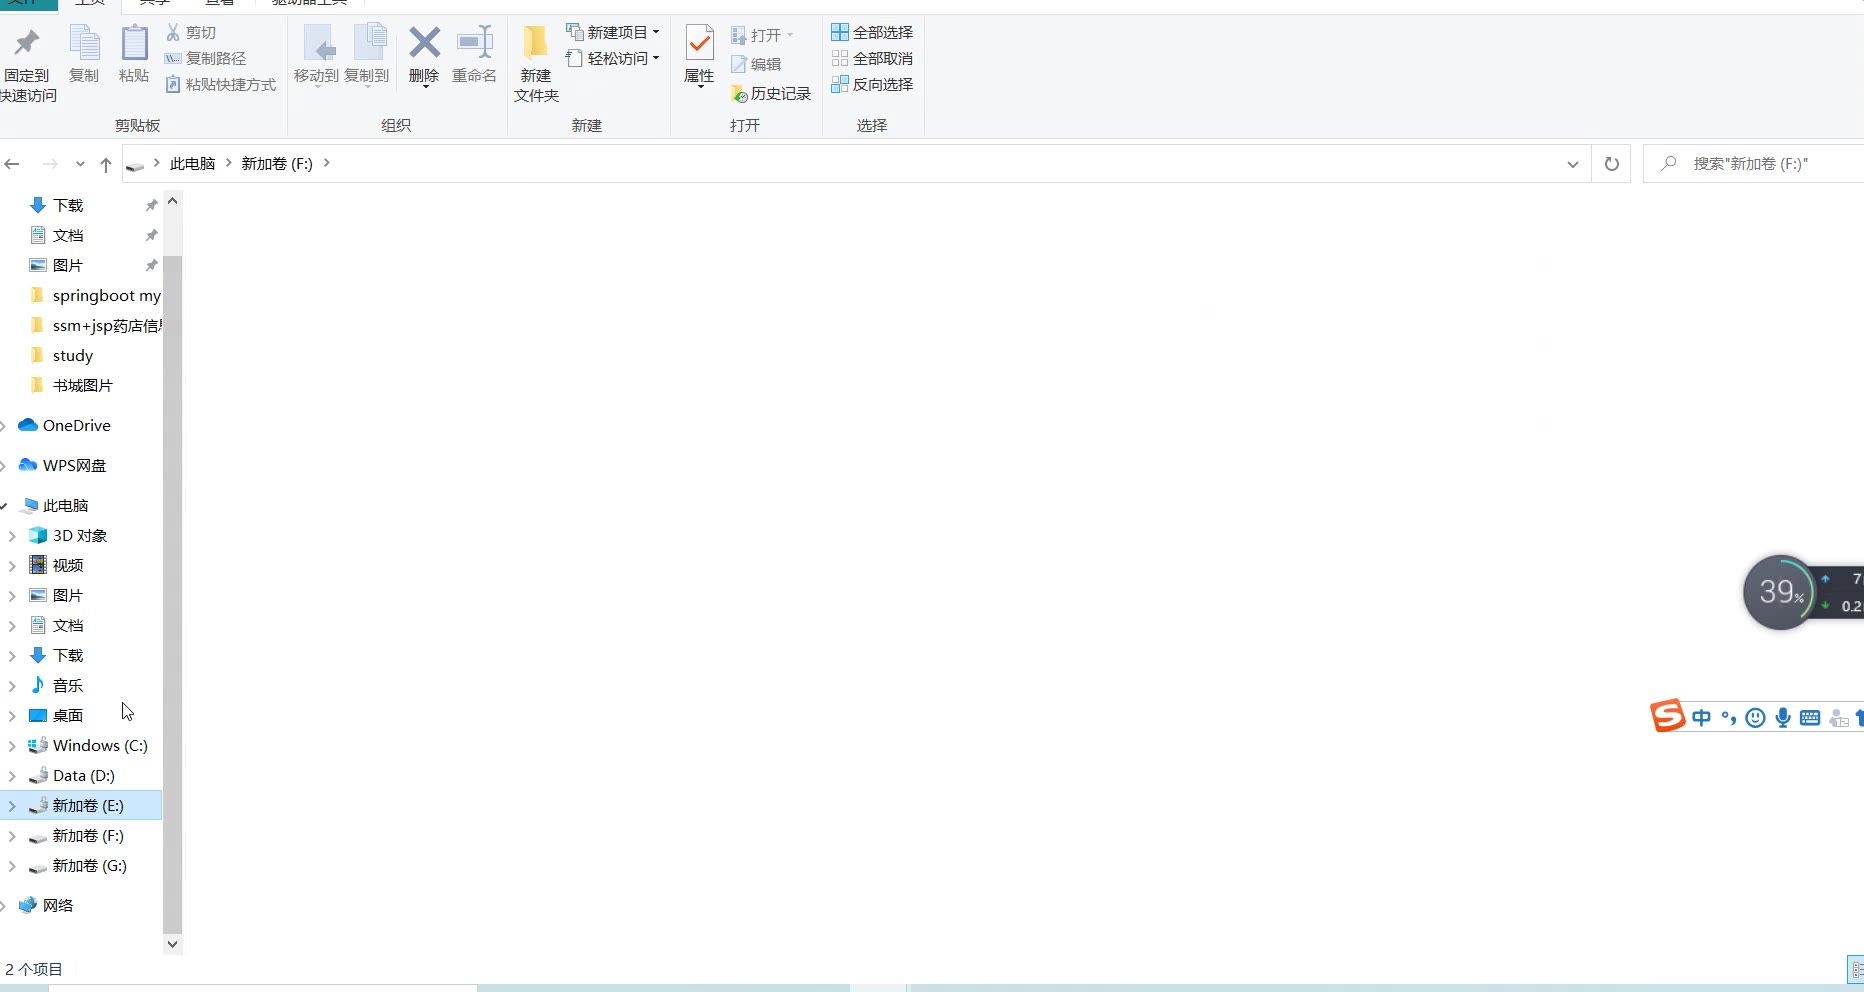The image size is (1864, 992).
Task: Open the recent locations dropdown arrow
Action: [x=80, y=164]
